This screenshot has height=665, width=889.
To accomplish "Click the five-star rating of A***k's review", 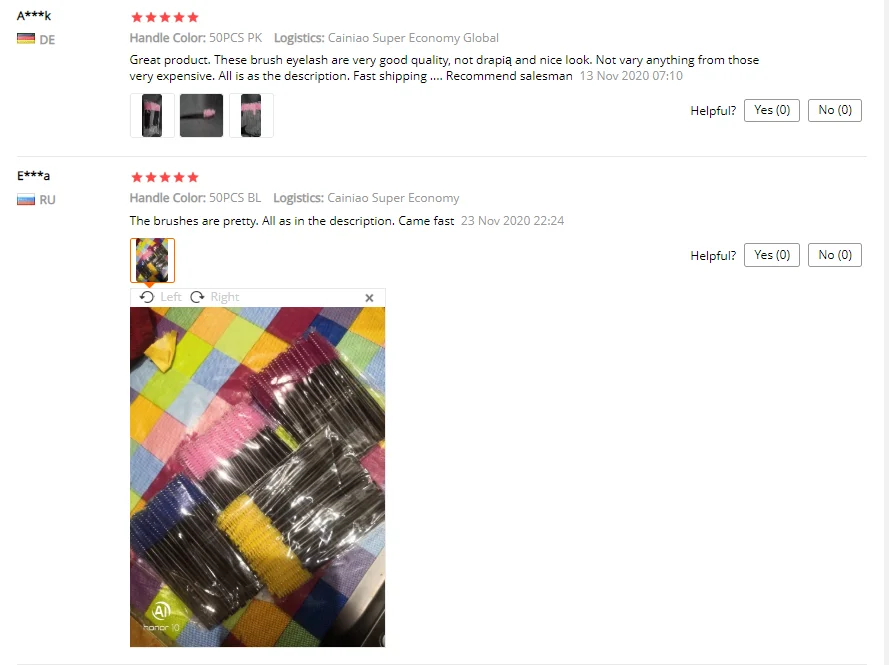I will [x=164, y=17].
